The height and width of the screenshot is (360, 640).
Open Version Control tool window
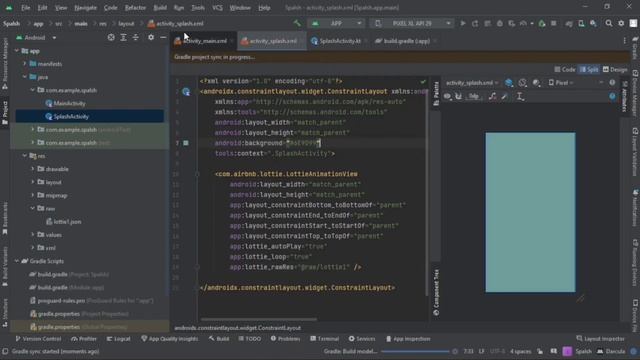coord(38,339)
